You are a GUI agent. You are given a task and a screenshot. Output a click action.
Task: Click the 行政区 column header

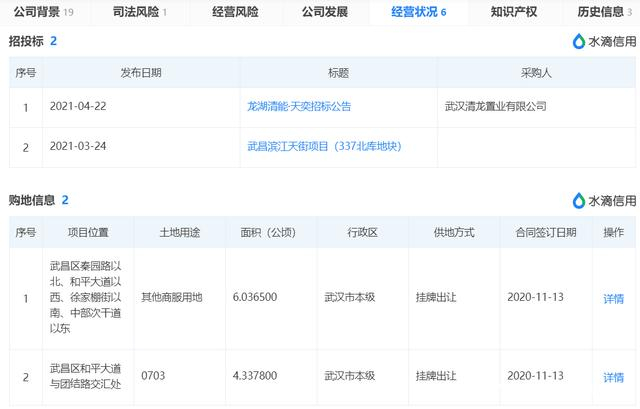[362, 232]
